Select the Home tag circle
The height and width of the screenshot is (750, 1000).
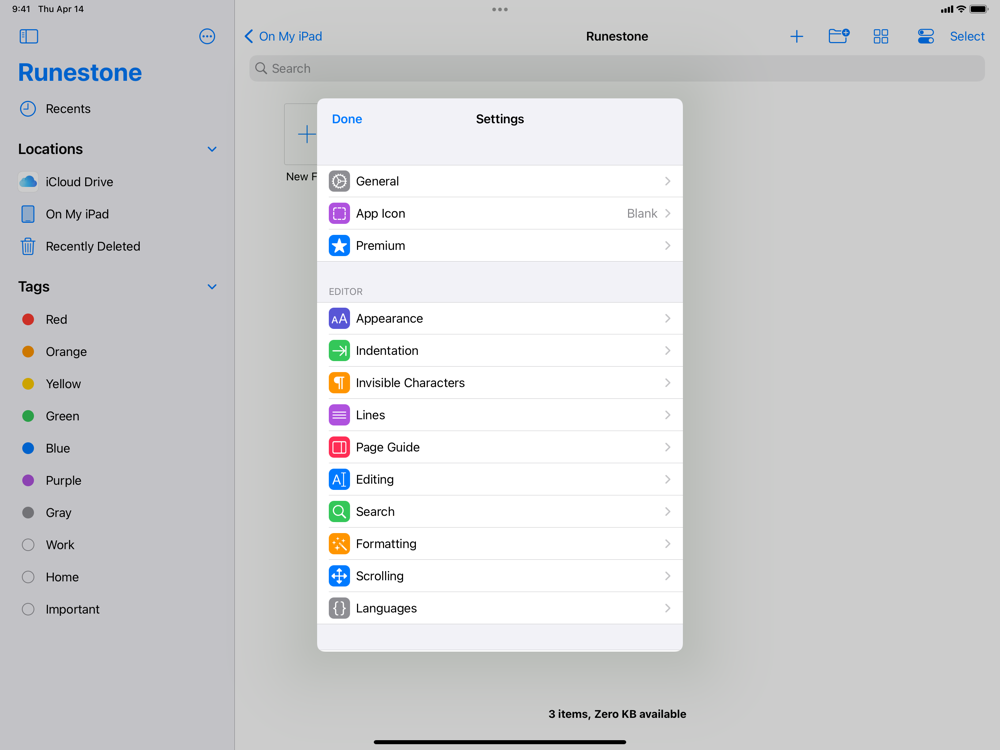tap(28, 577)
